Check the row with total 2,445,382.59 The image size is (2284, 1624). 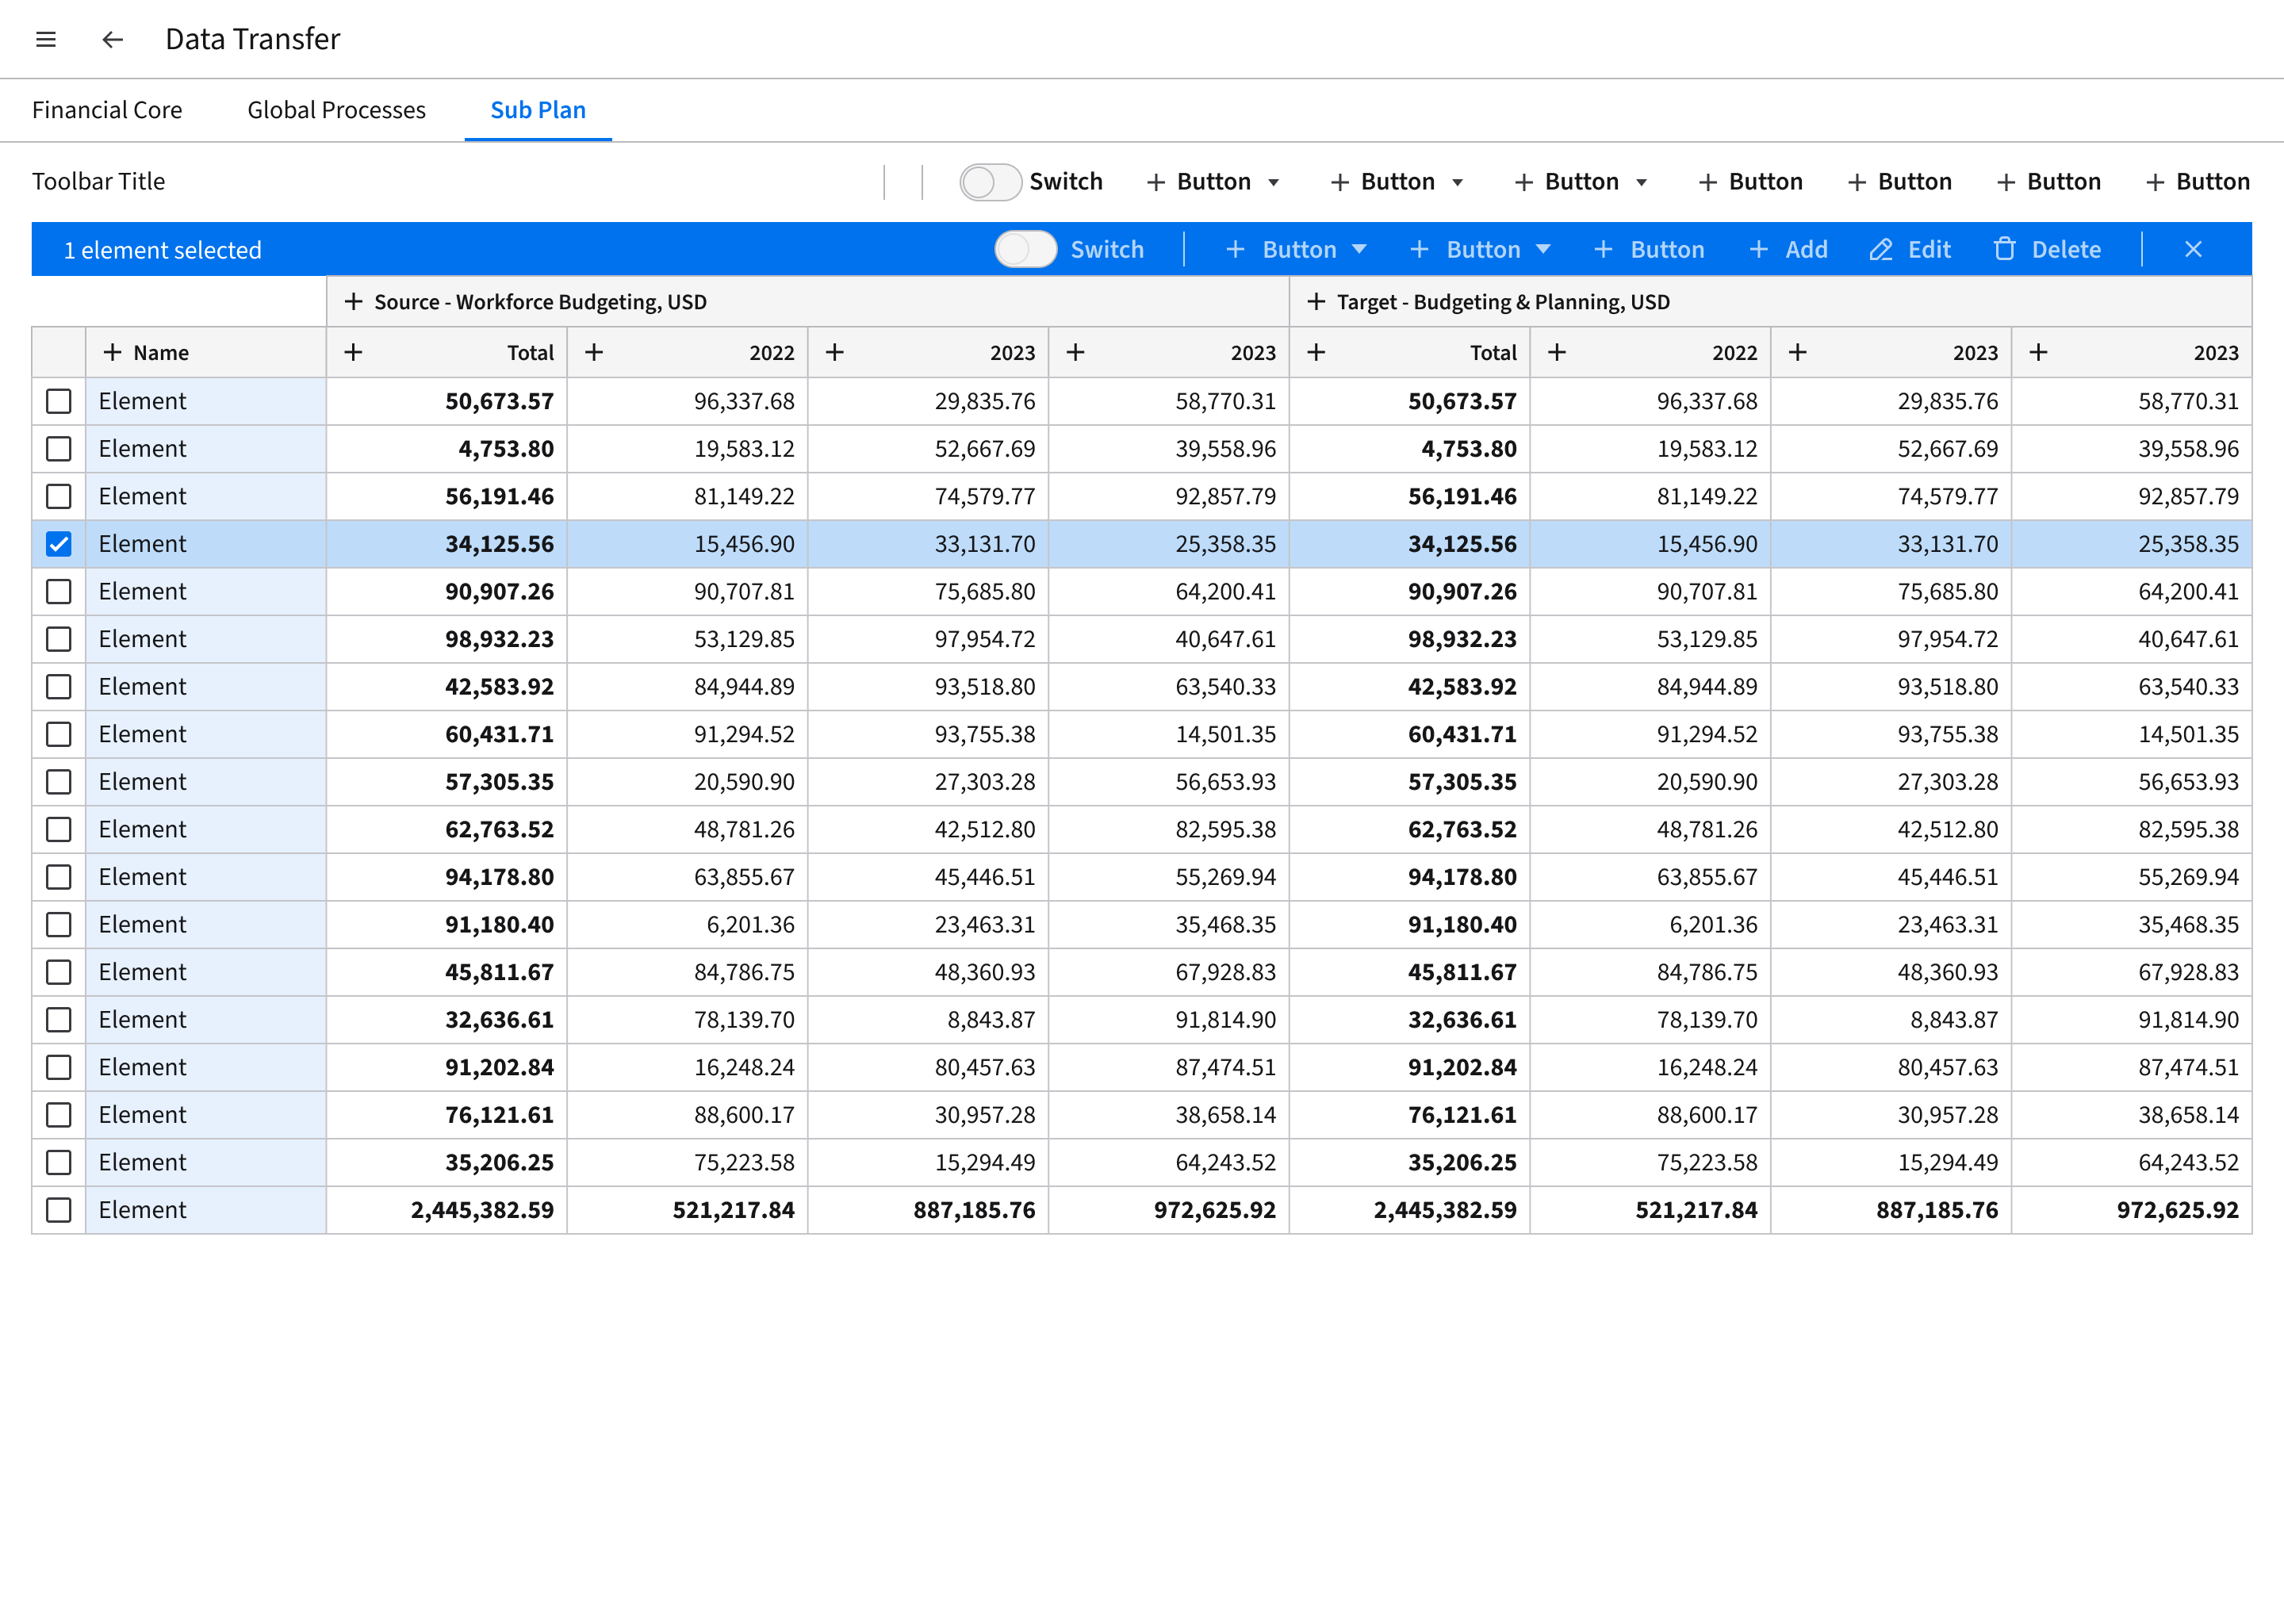tap(59, 1210)
